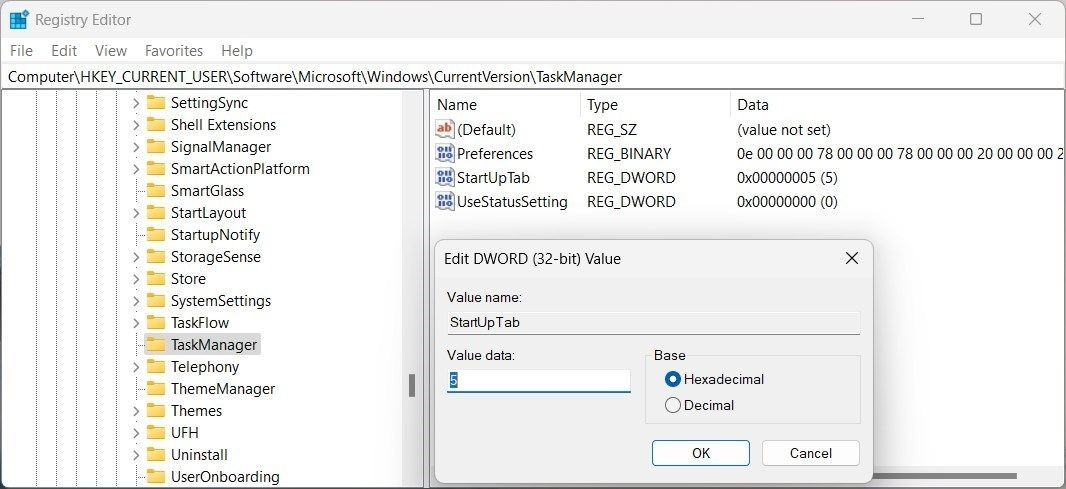This screenshot has width=1066, height=489.
Task: Click Cancel in Edit DWORD dialog
Action: [810, 453]
